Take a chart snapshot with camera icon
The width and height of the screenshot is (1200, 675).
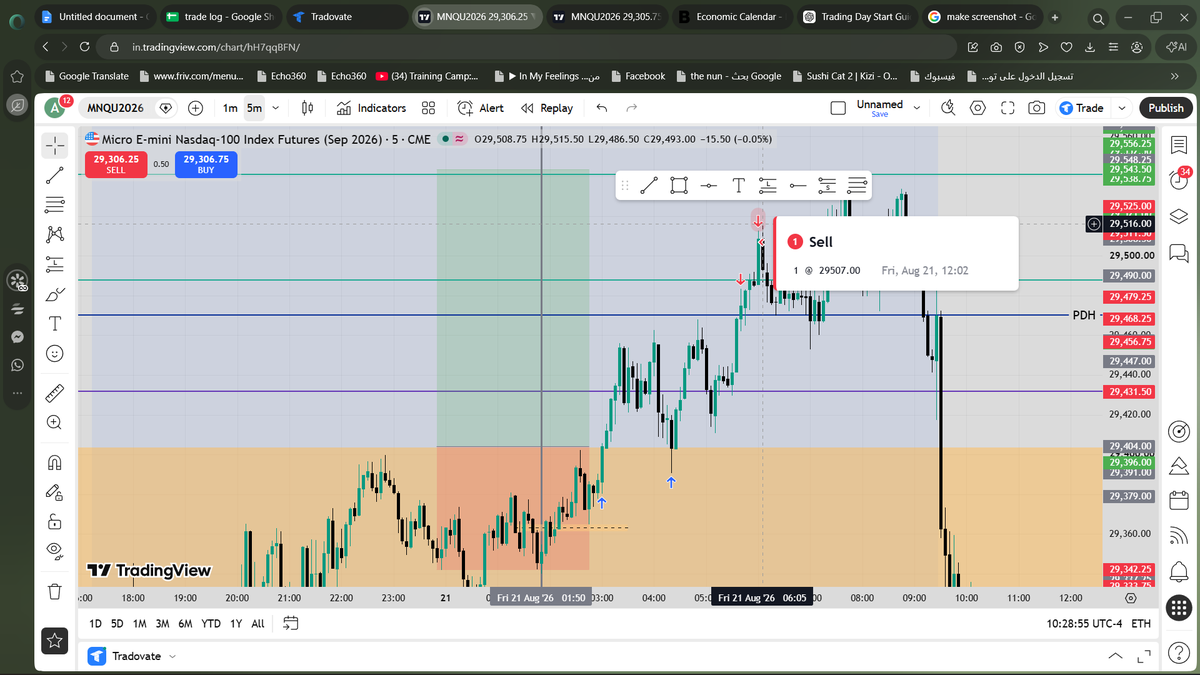coord(1037,108)
